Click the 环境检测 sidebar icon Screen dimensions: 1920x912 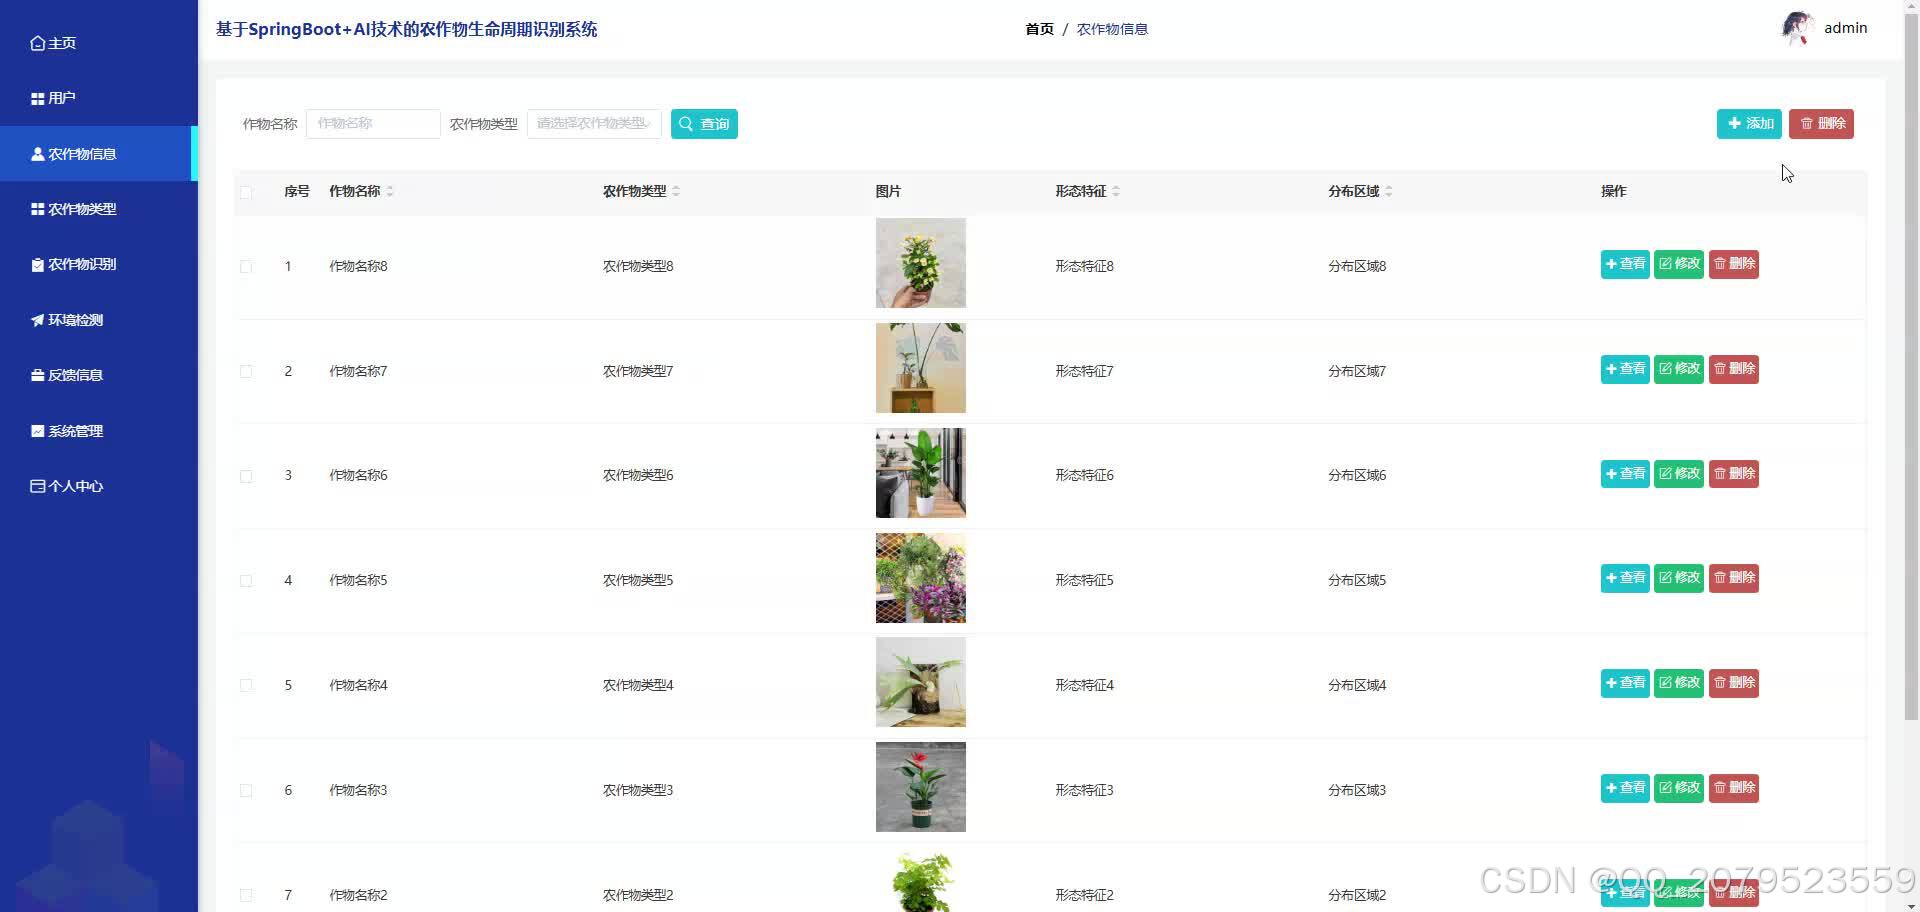coord(36,319)
